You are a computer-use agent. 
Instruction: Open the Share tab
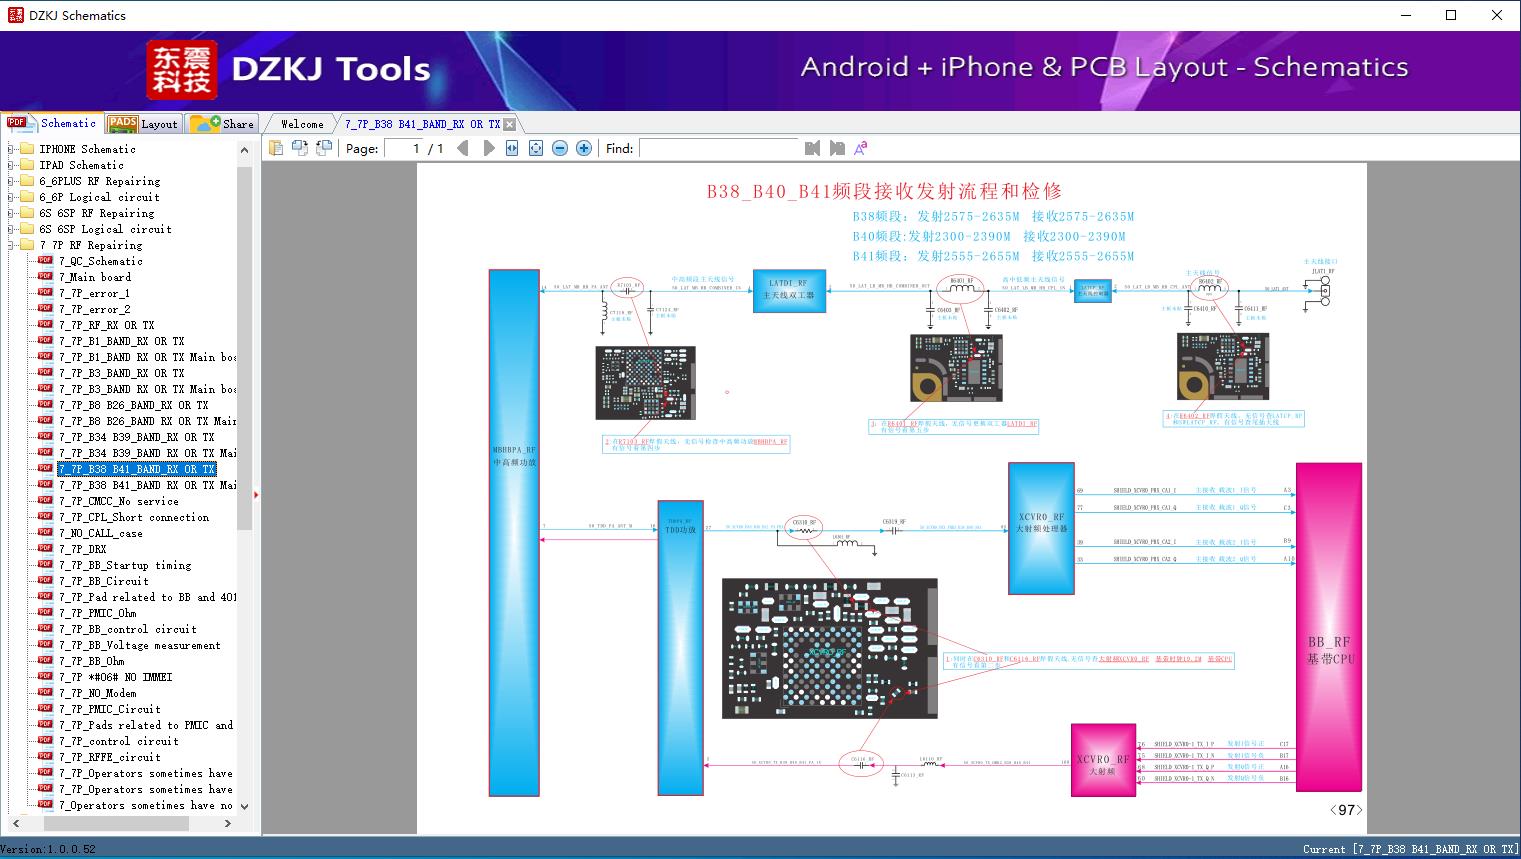[222, 124]
